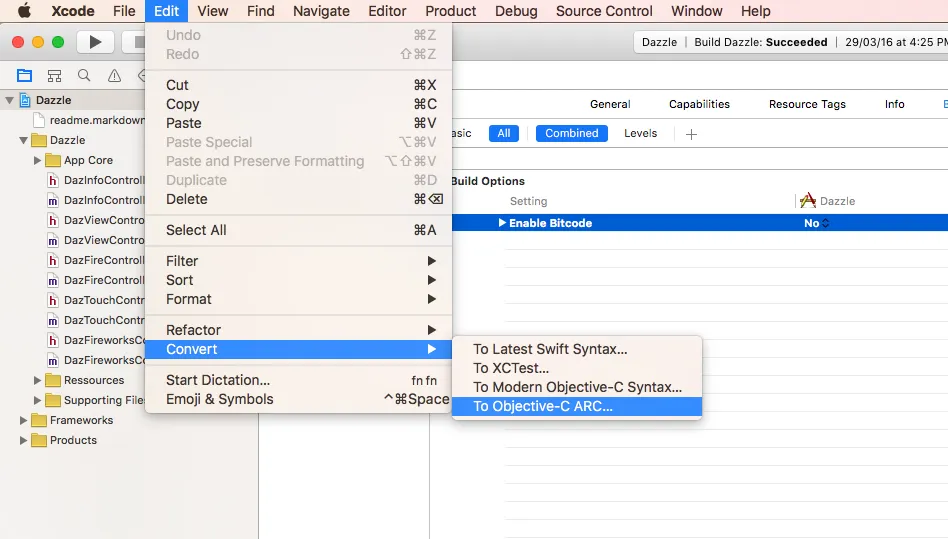Click the Build Dazzle Succeeded status
948x539 pixels.
point(761,42)
